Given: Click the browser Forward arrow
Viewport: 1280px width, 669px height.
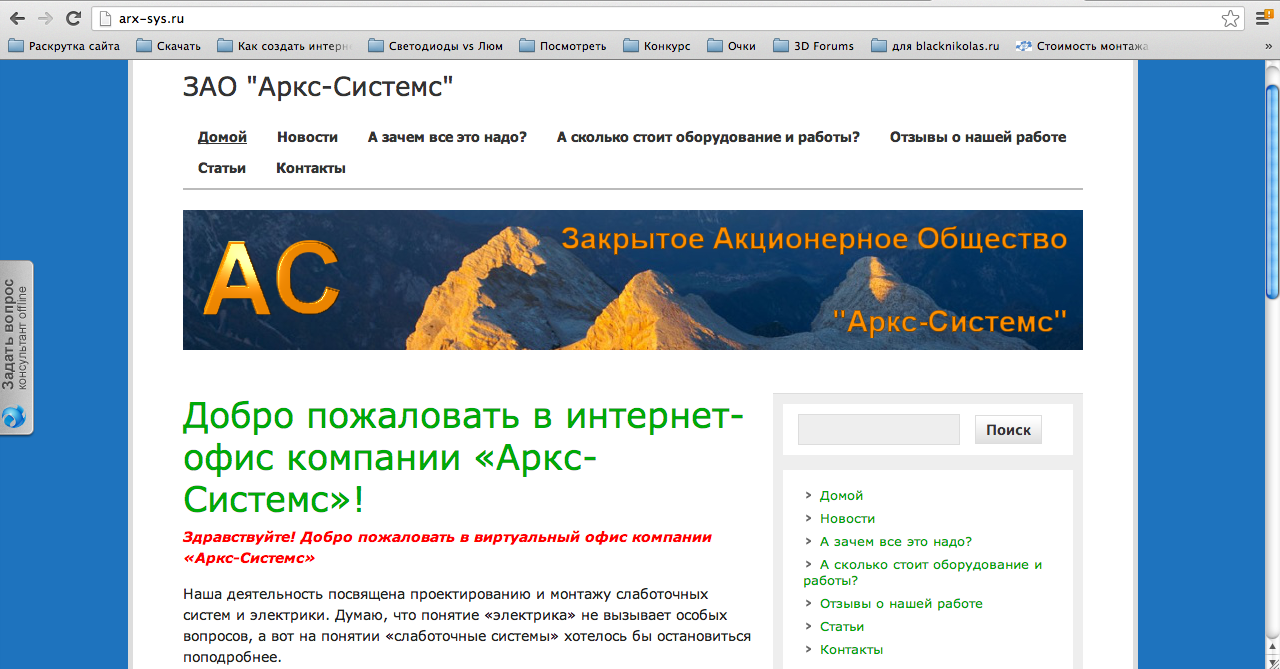Looking at the screenshot, I should click(x=43, y=17).
